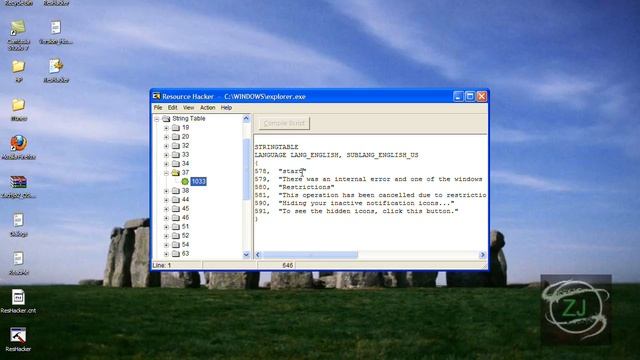Open the Mozilla Firefox desktop shortcut

point(18,144)
